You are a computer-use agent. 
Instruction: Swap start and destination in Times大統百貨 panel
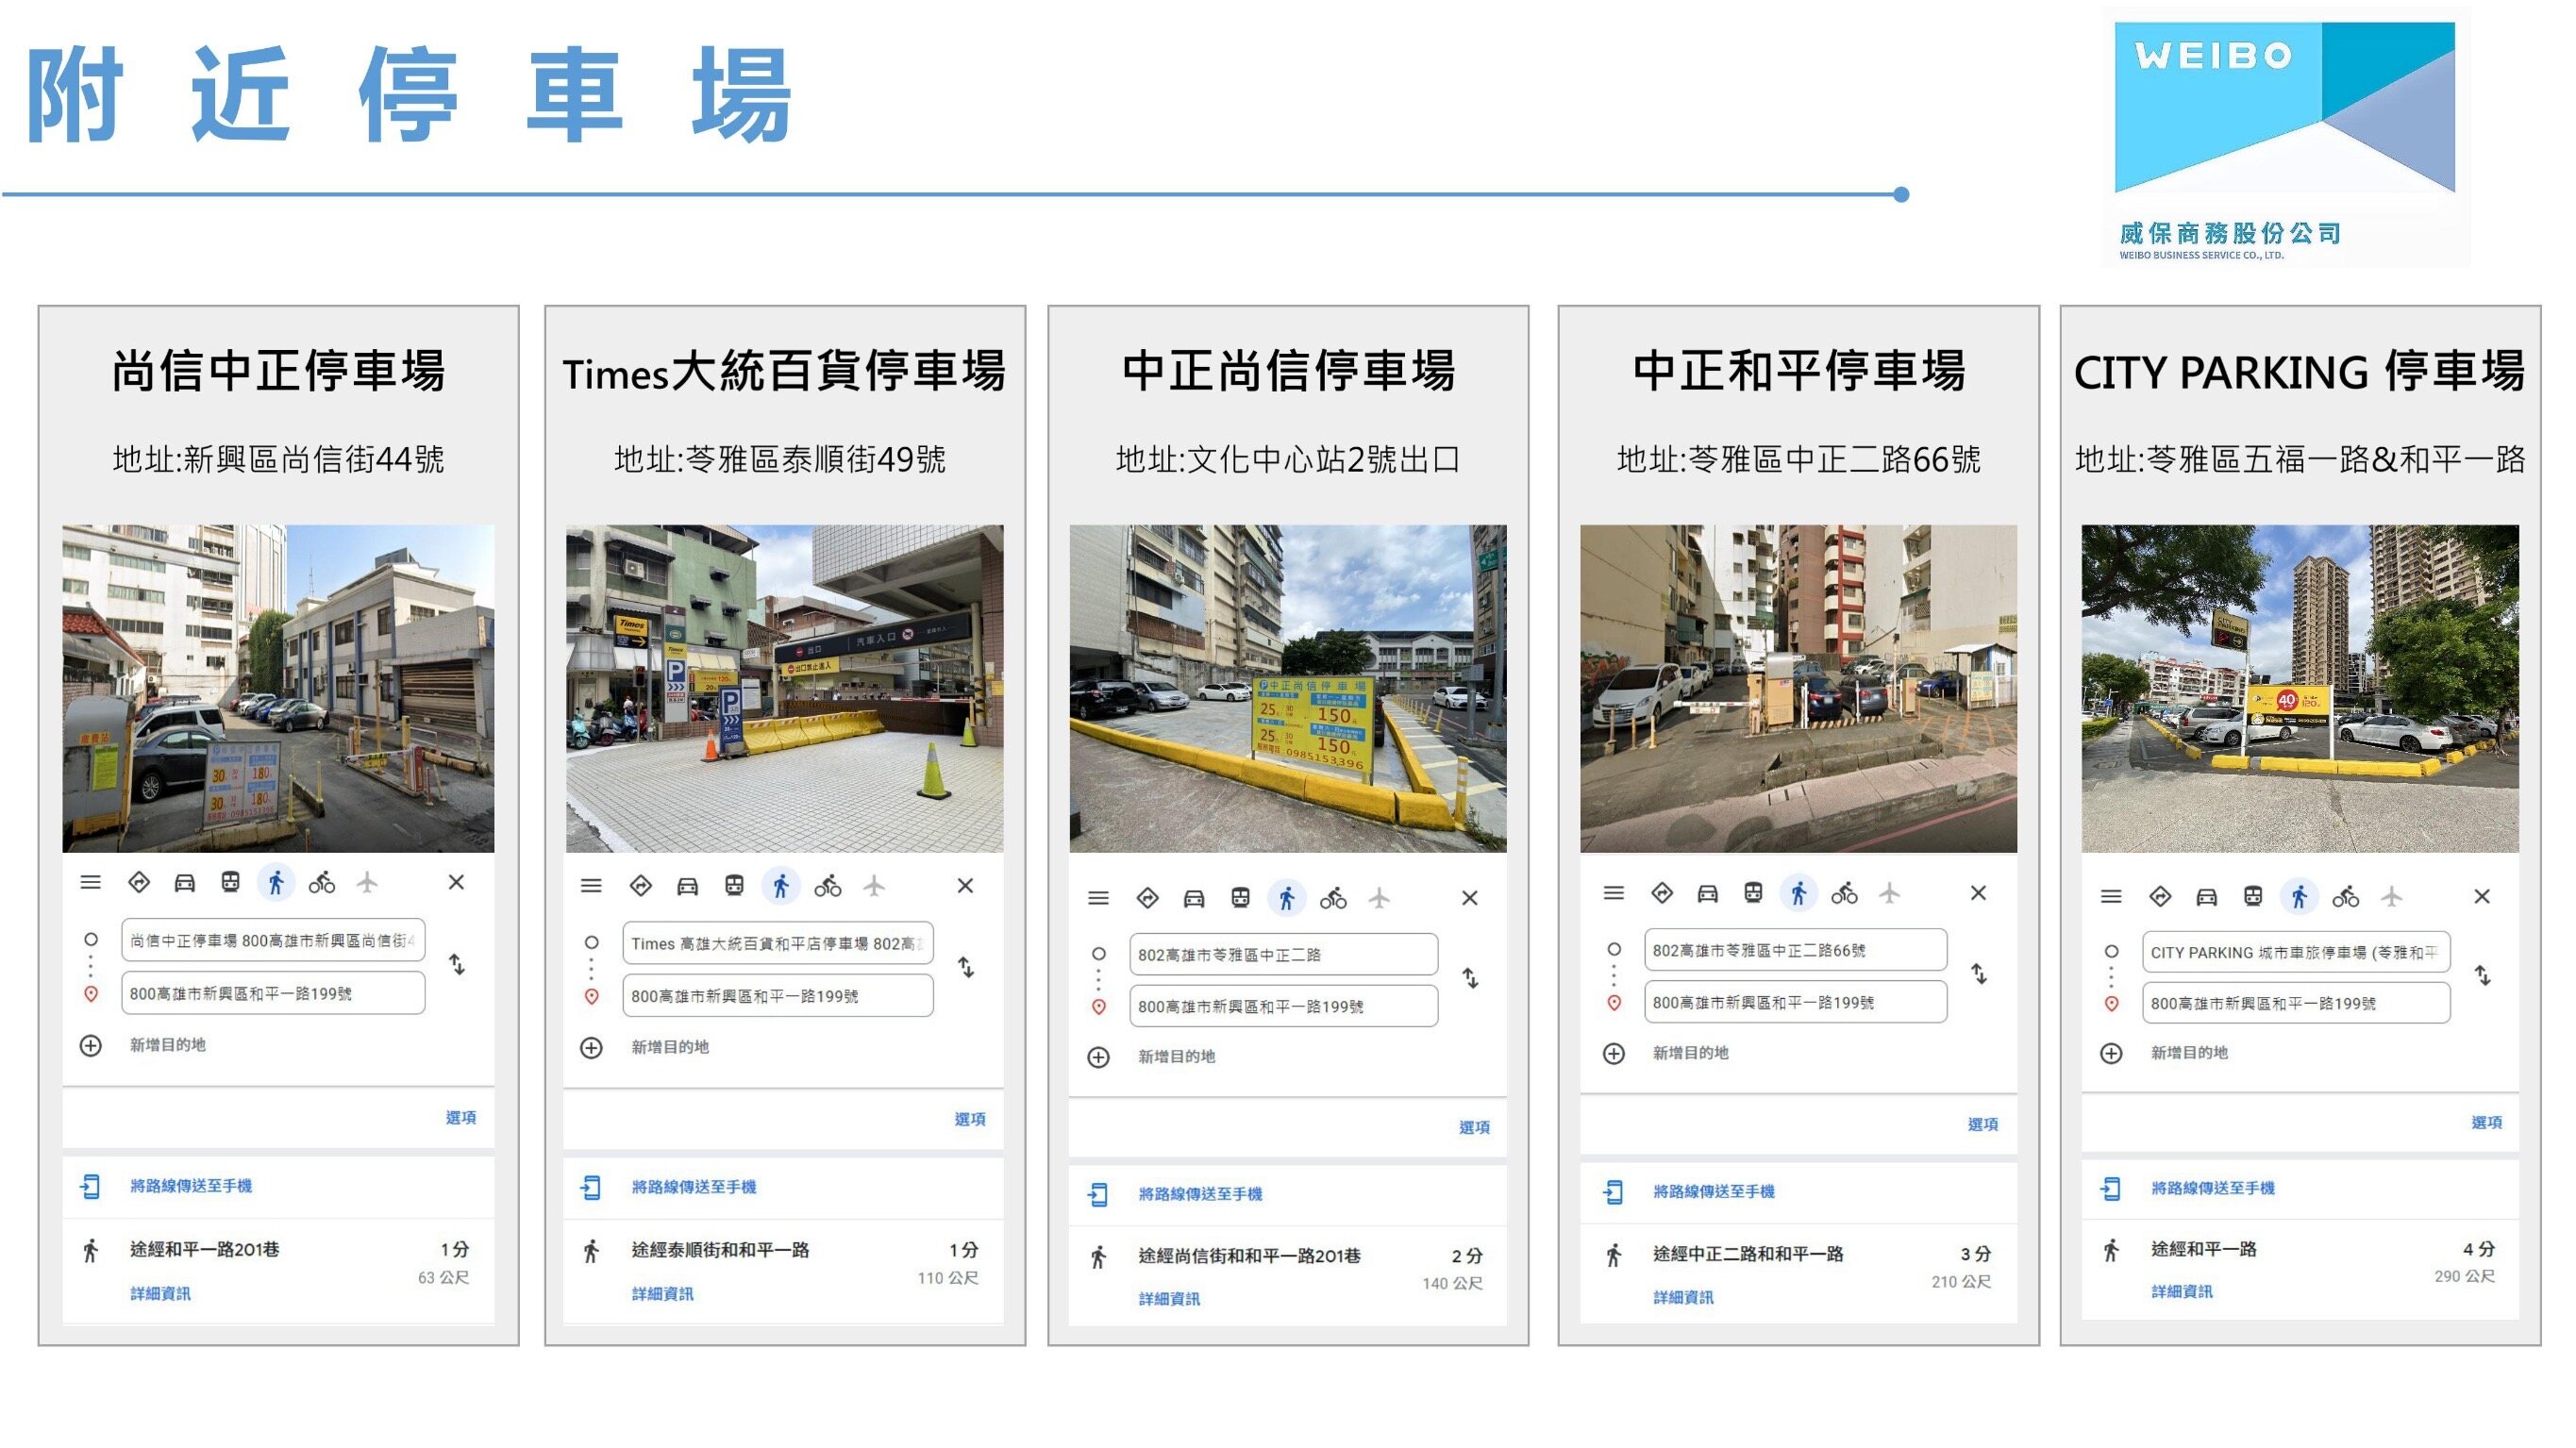click(965, 967)
